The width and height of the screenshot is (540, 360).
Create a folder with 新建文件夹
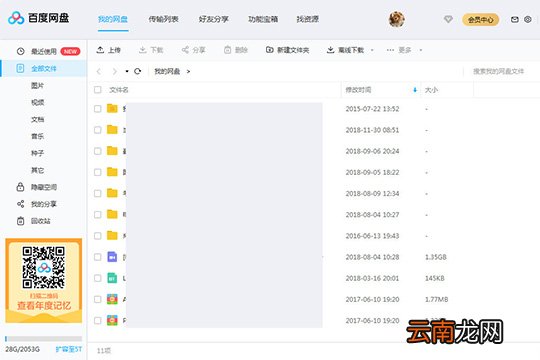[x=288, y=50]
